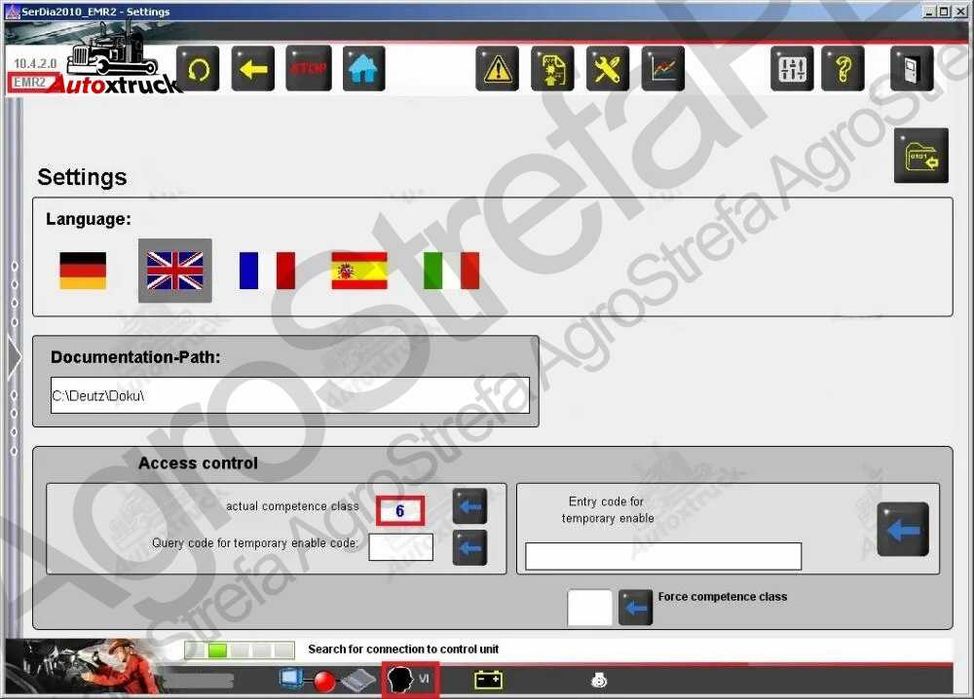
Task: Click the computer connection status icon
Action: click(291, 679)
